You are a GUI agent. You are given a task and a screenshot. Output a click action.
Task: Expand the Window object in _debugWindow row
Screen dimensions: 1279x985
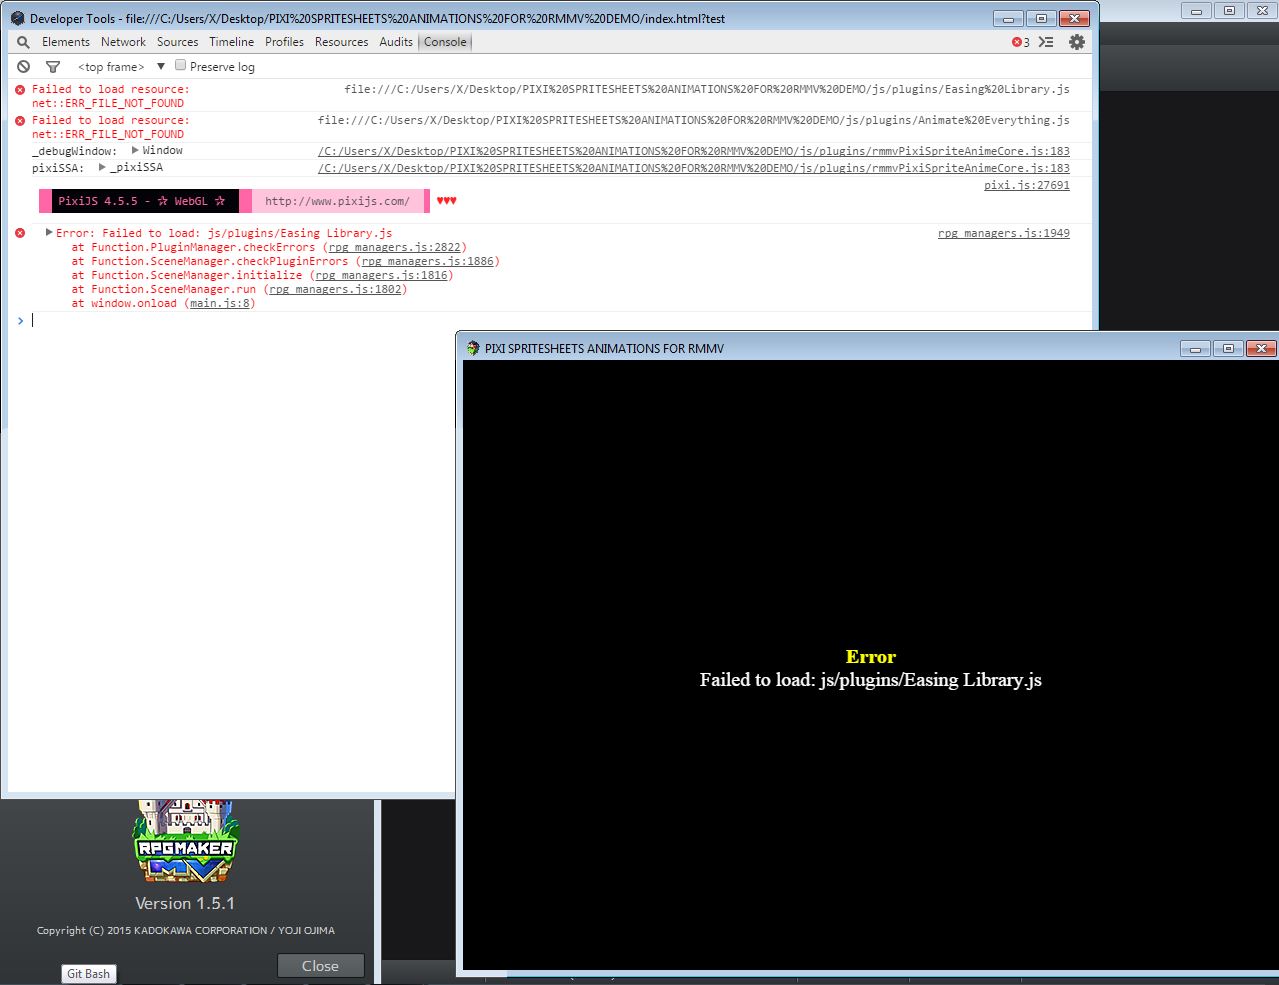(135, 150)
